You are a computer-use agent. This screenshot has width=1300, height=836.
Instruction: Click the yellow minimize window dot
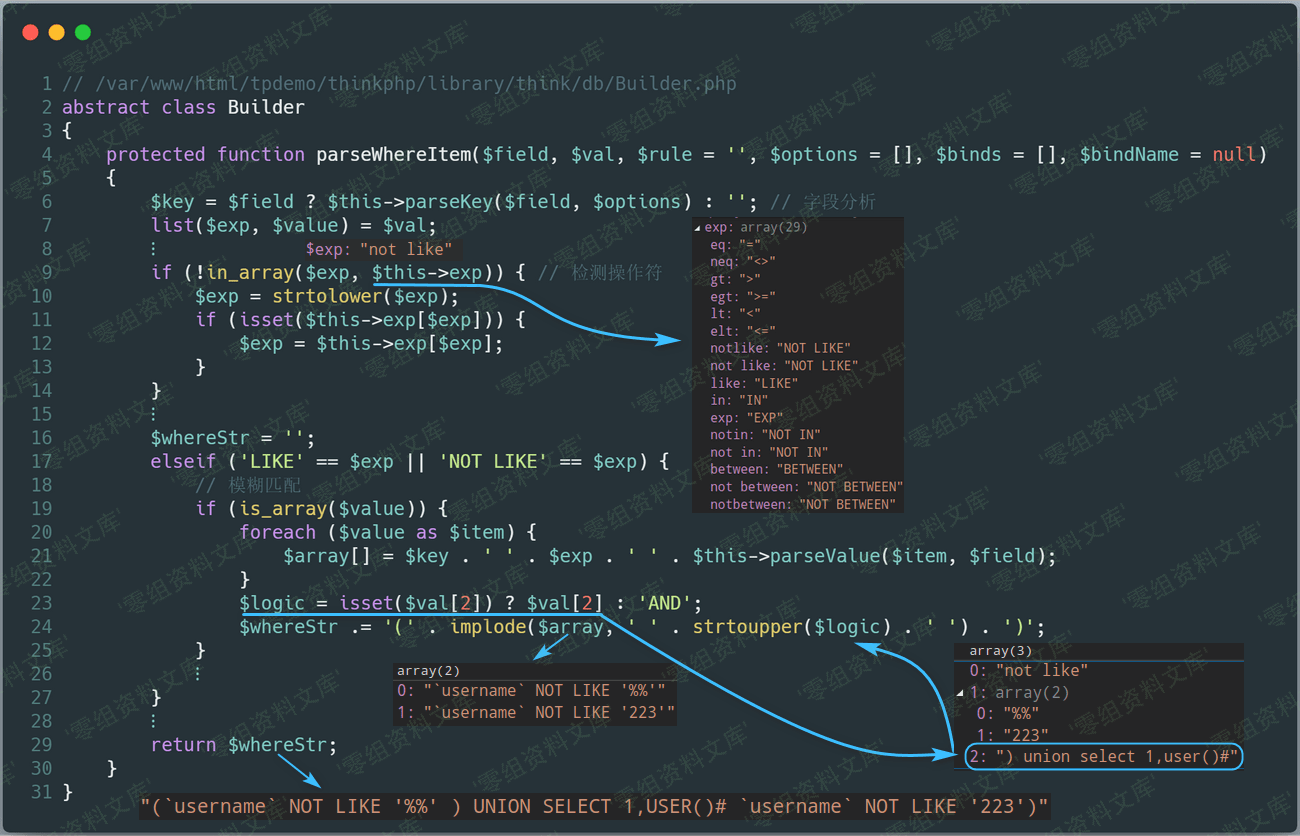(56, 33)
